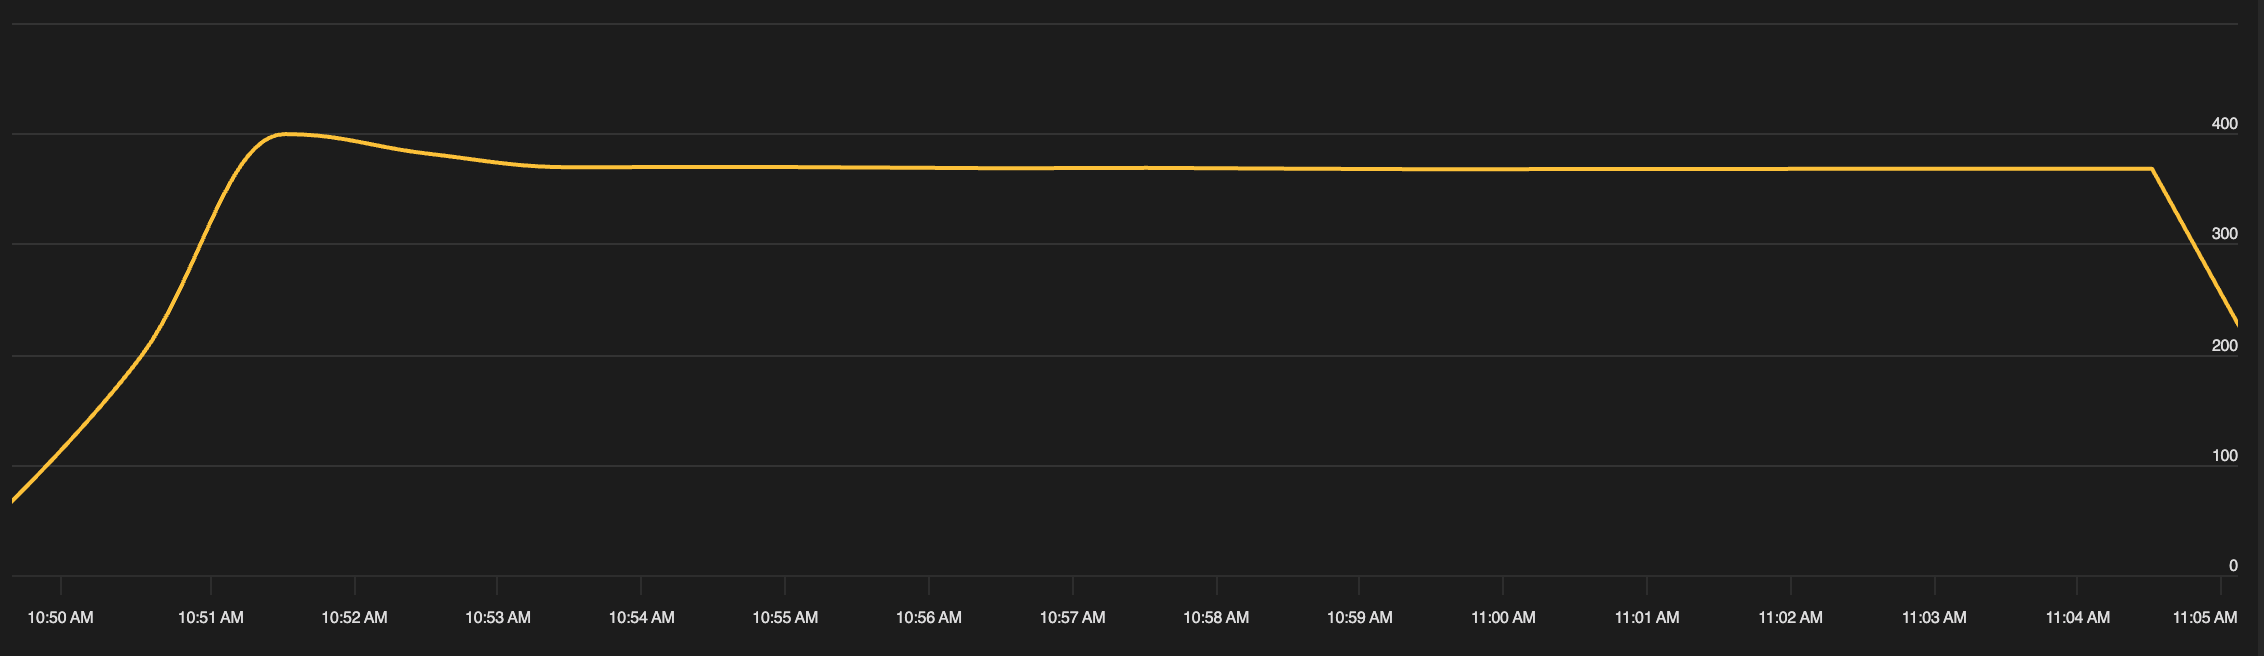Click the 10:51 AM time label
Viewport: 2264px width, 656px height.
click(x=211, y=617)
